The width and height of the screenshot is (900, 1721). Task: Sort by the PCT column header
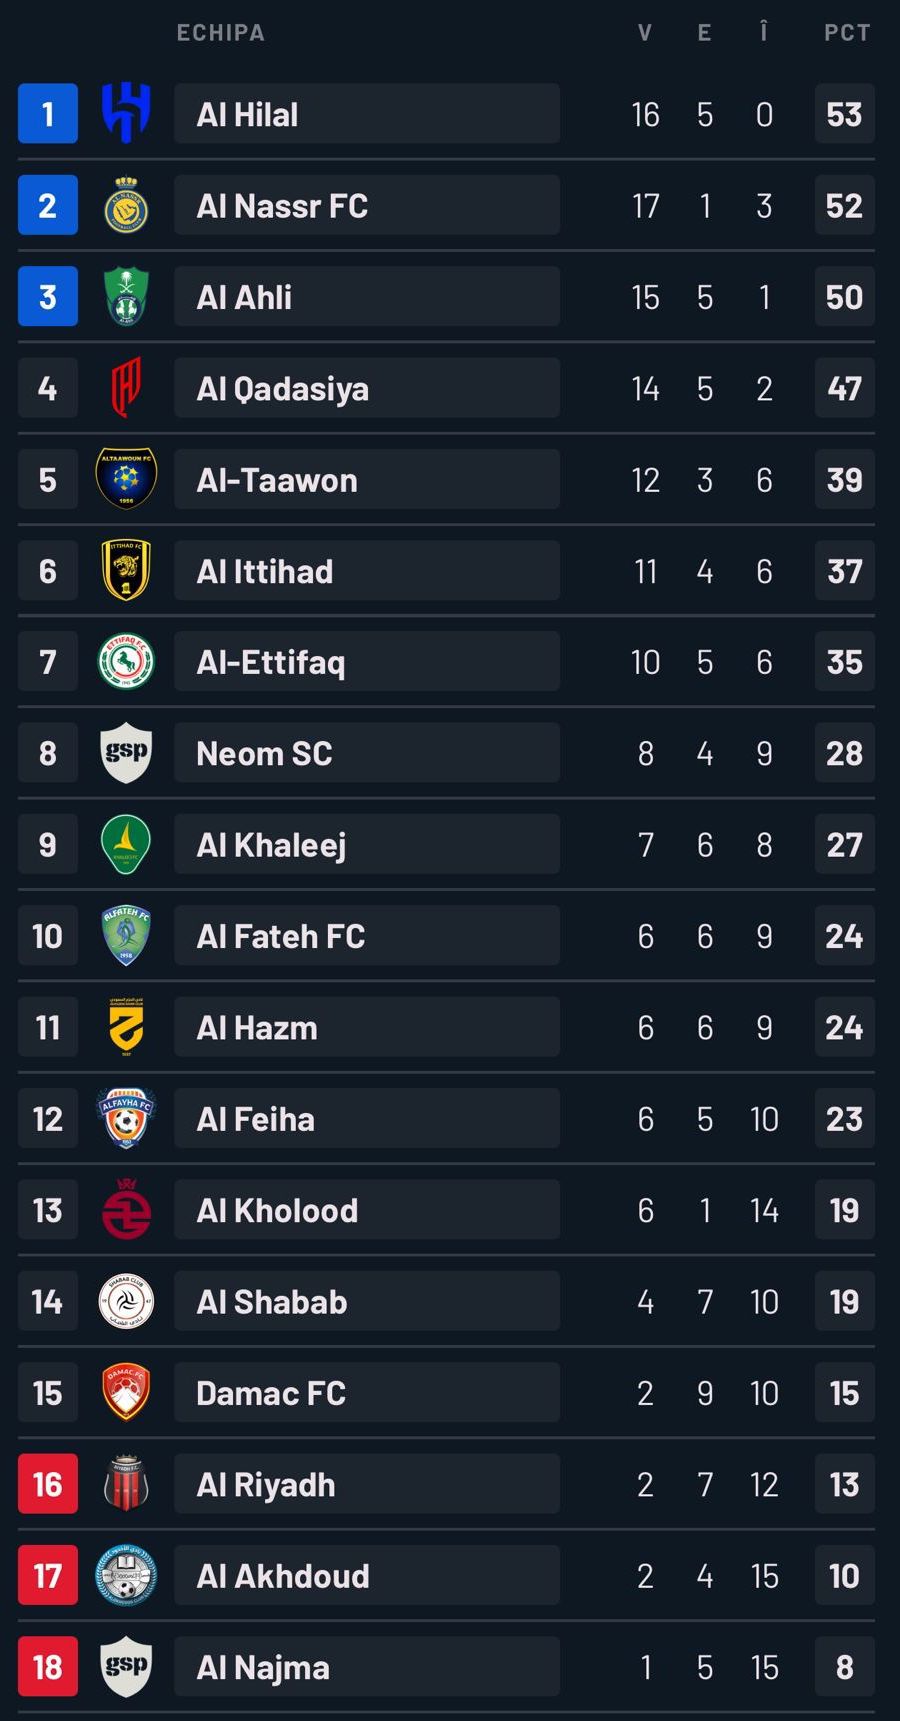tap(846, 31)
